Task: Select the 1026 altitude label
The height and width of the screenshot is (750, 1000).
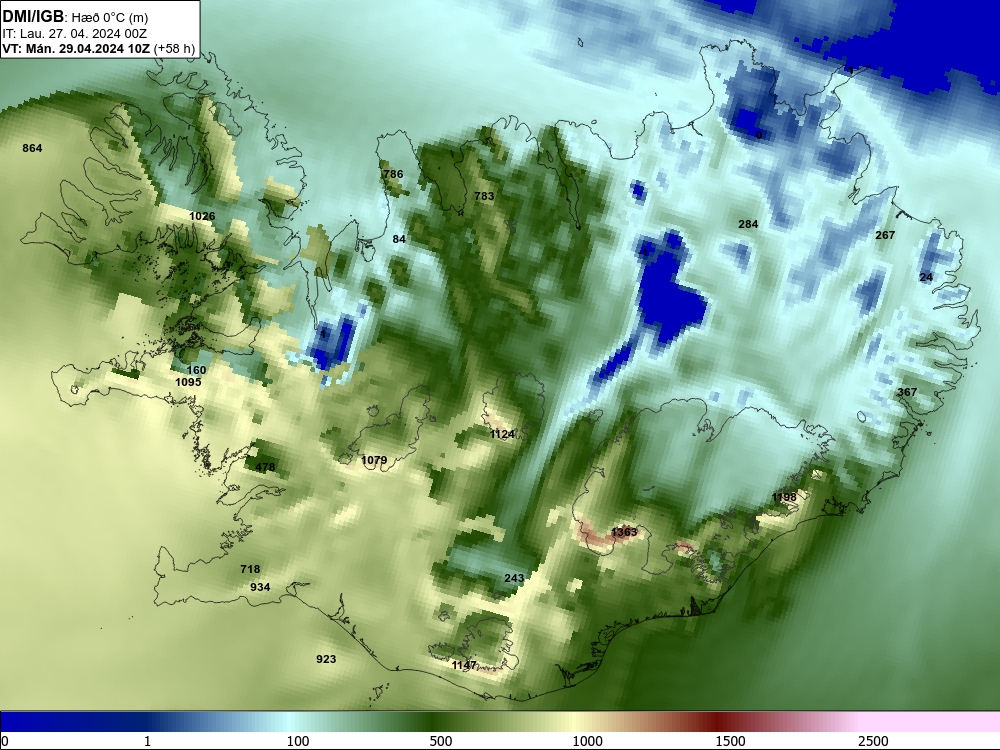Action: pyautogui.click(x=202, y=216)
